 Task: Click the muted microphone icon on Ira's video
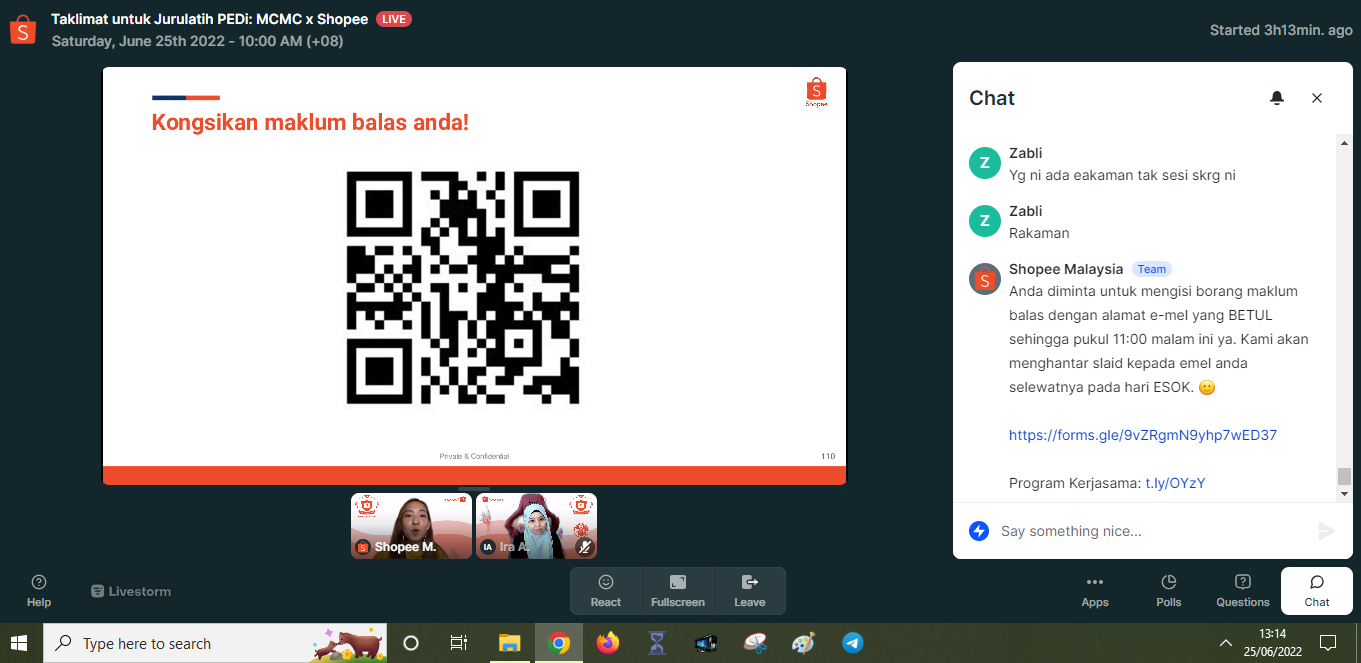pyautogui.click(x=585, y=547)
